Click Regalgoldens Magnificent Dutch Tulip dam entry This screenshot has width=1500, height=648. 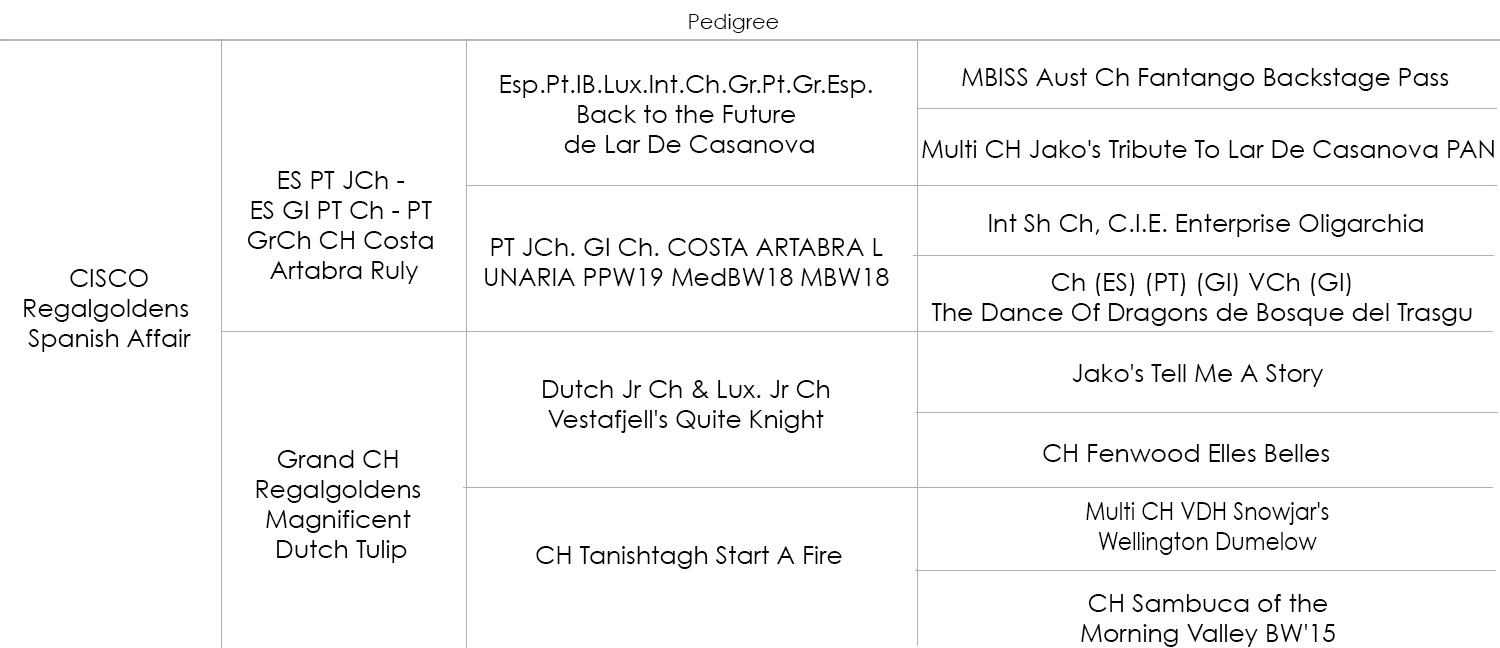tap(341, 505)
